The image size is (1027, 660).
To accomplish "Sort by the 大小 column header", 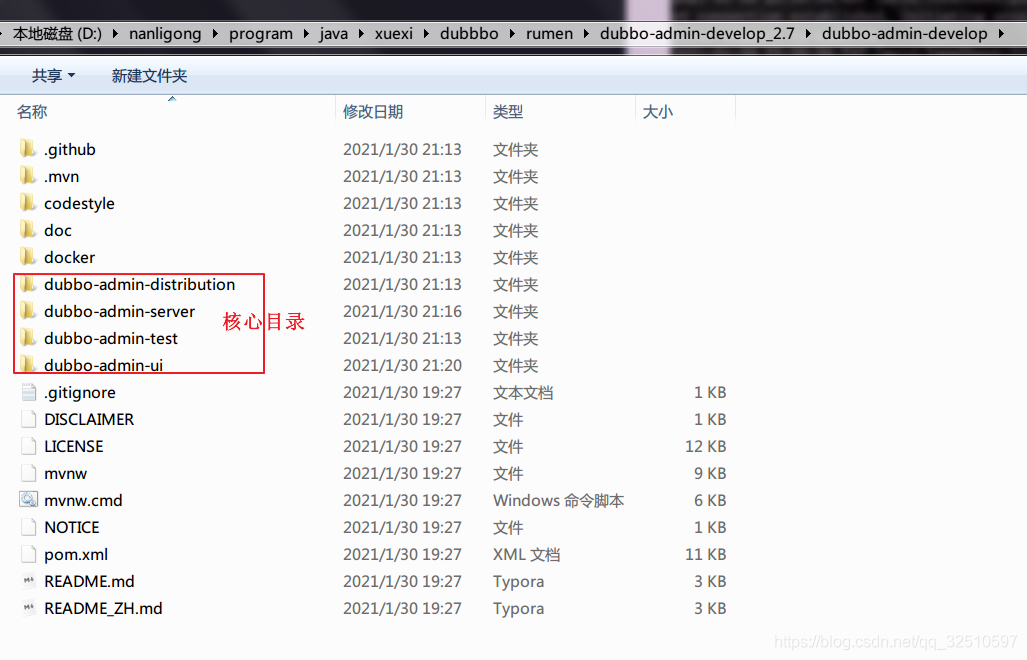I will pyautogui.click(x=658, y=112).
